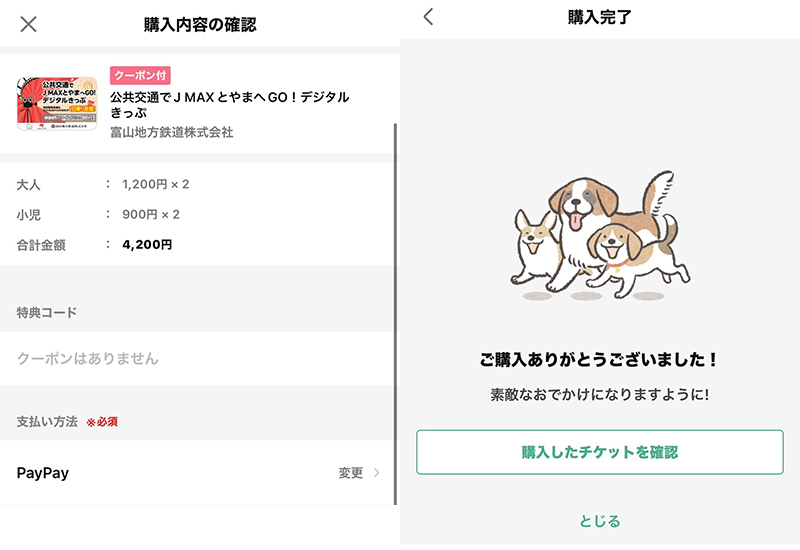Click the 富山地方鉄道株式会社 company name
The image size is (800, 550).
click(171, 132)
